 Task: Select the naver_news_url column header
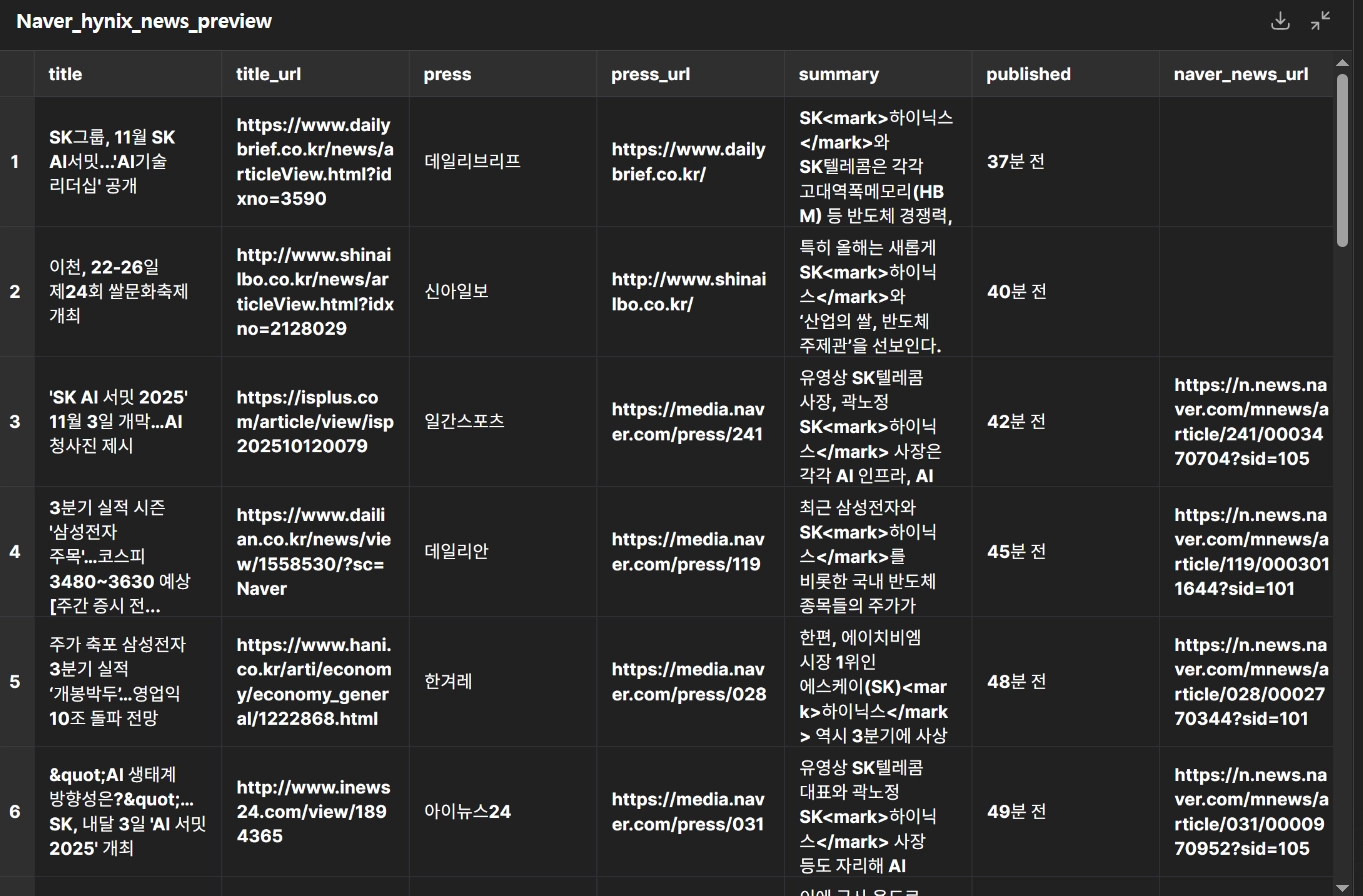pos(1240,74)
